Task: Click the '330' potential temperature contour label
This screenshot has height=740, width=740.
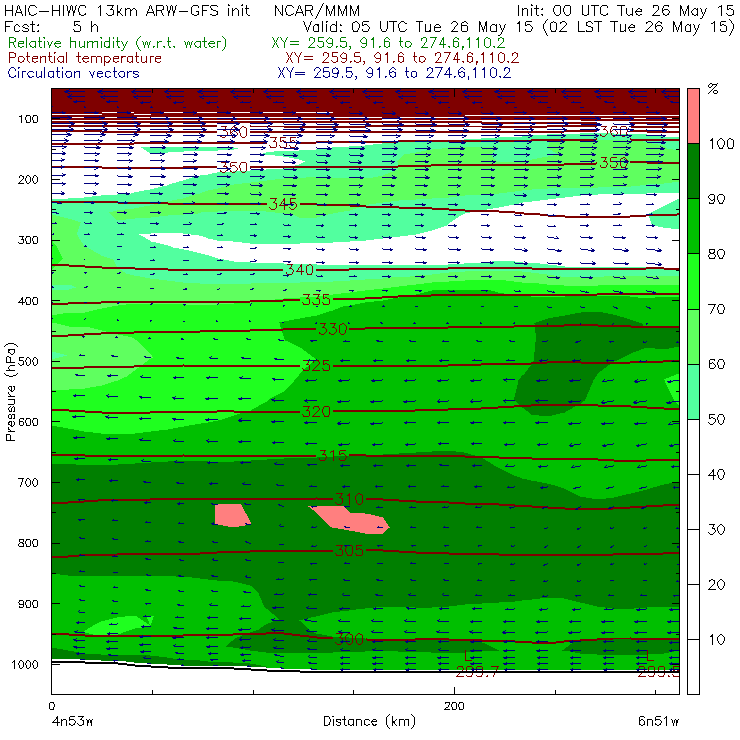Action: click(x=333, y=328)
